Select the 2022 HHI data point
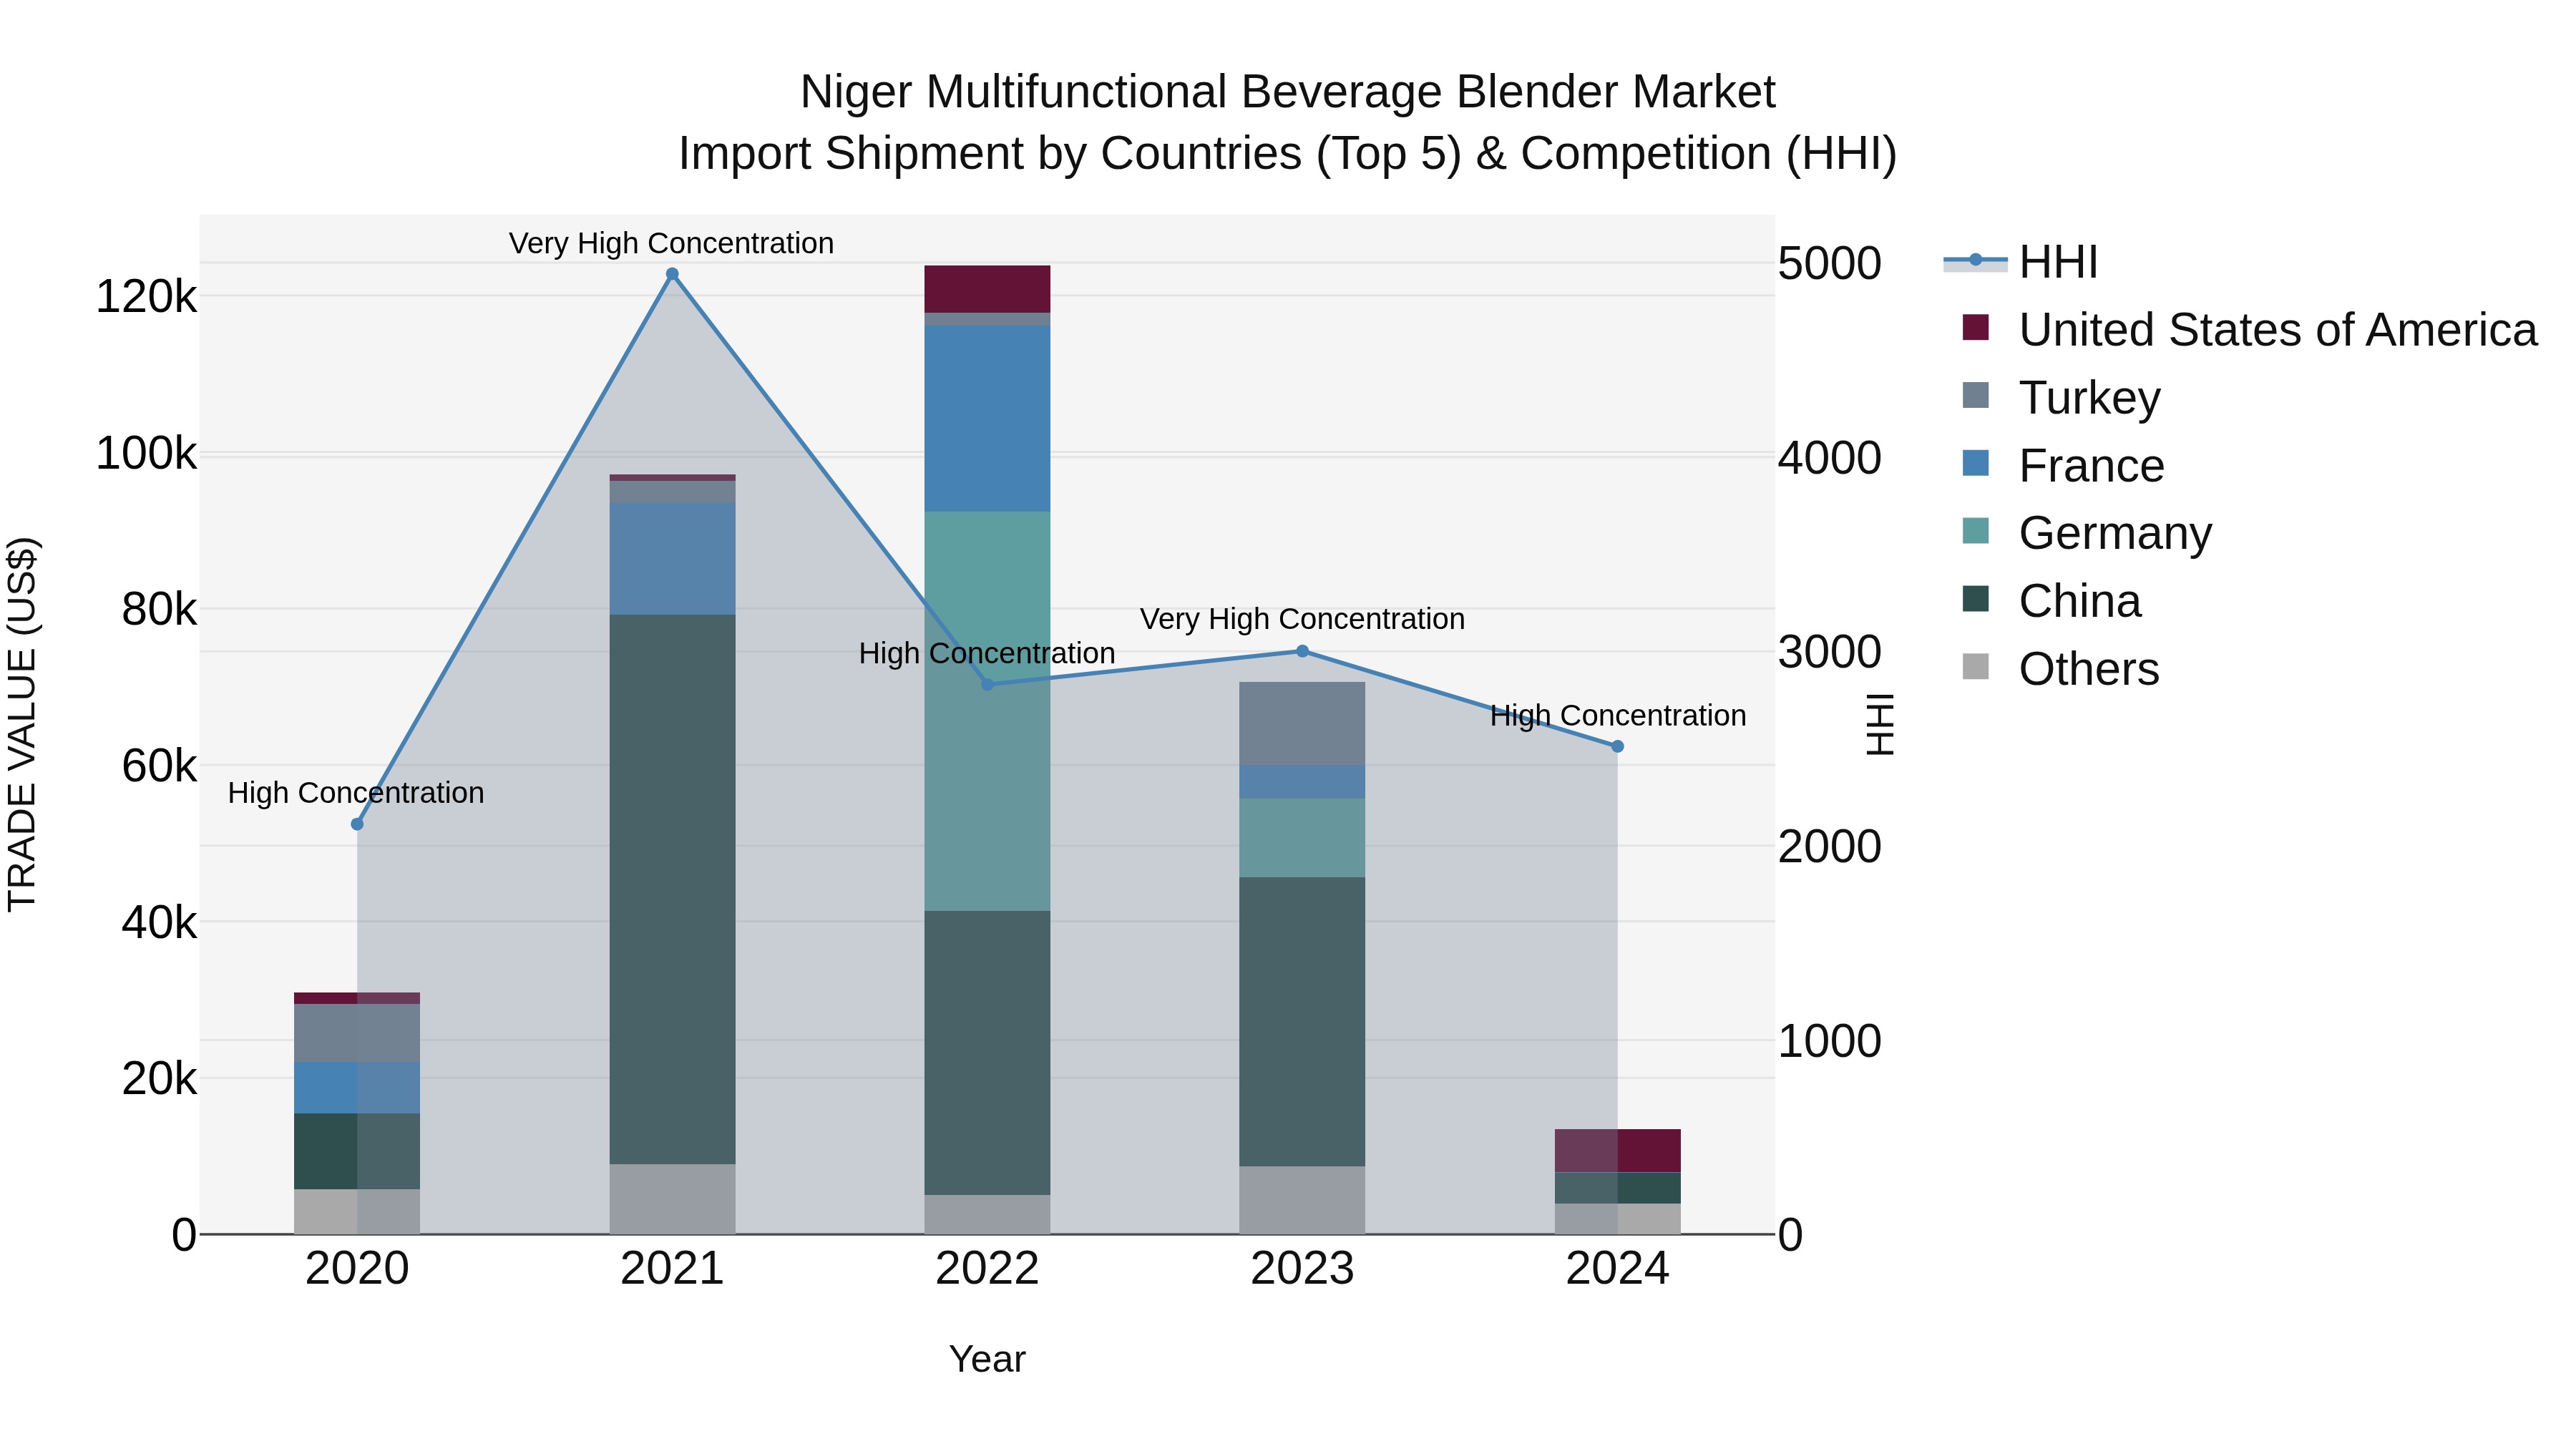2576x1449 pixels. (x=987, y=684)
